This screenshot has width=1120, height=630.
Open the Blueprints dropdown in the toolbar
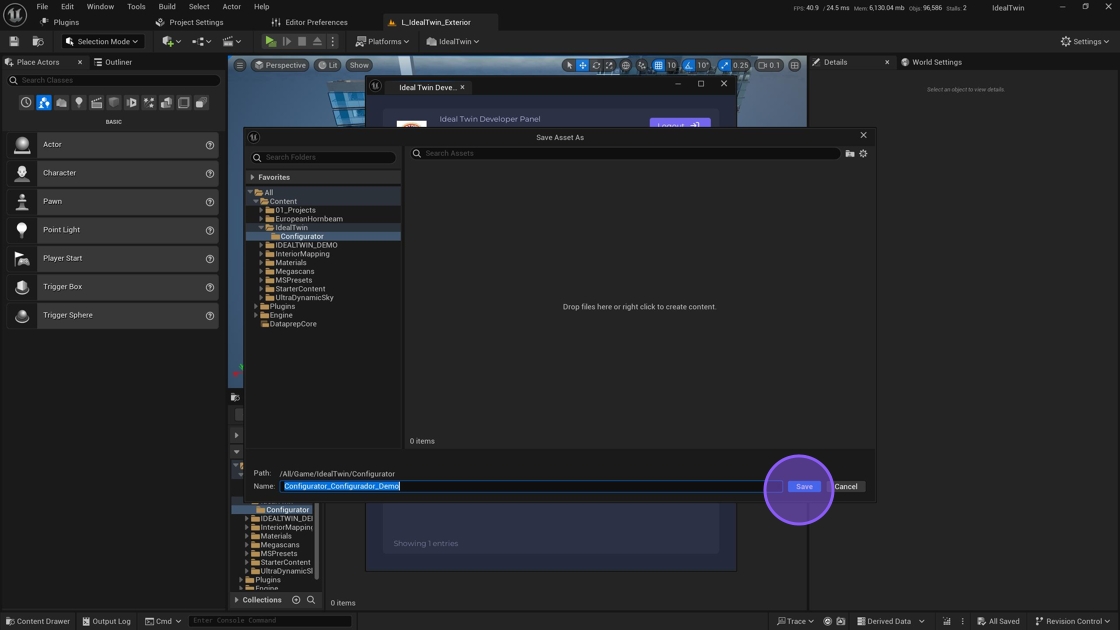(x=201, y=41)
